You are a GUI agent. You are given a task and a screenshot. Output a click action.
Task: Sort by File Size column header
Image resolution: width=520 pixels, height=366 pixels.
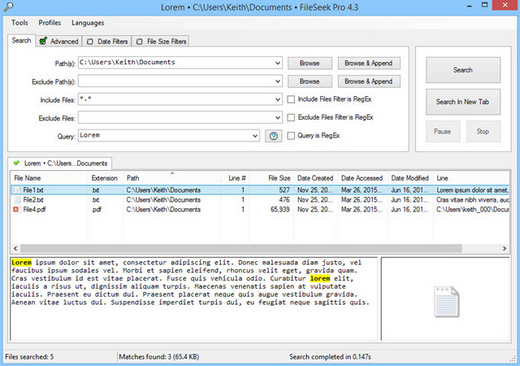(271, 178)
